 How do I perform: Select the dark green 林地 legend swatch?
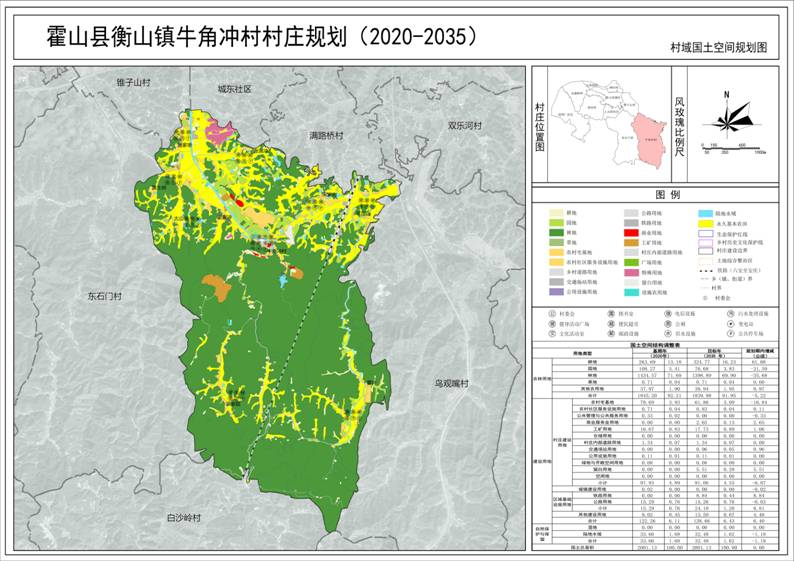click(x=556, y=230)
